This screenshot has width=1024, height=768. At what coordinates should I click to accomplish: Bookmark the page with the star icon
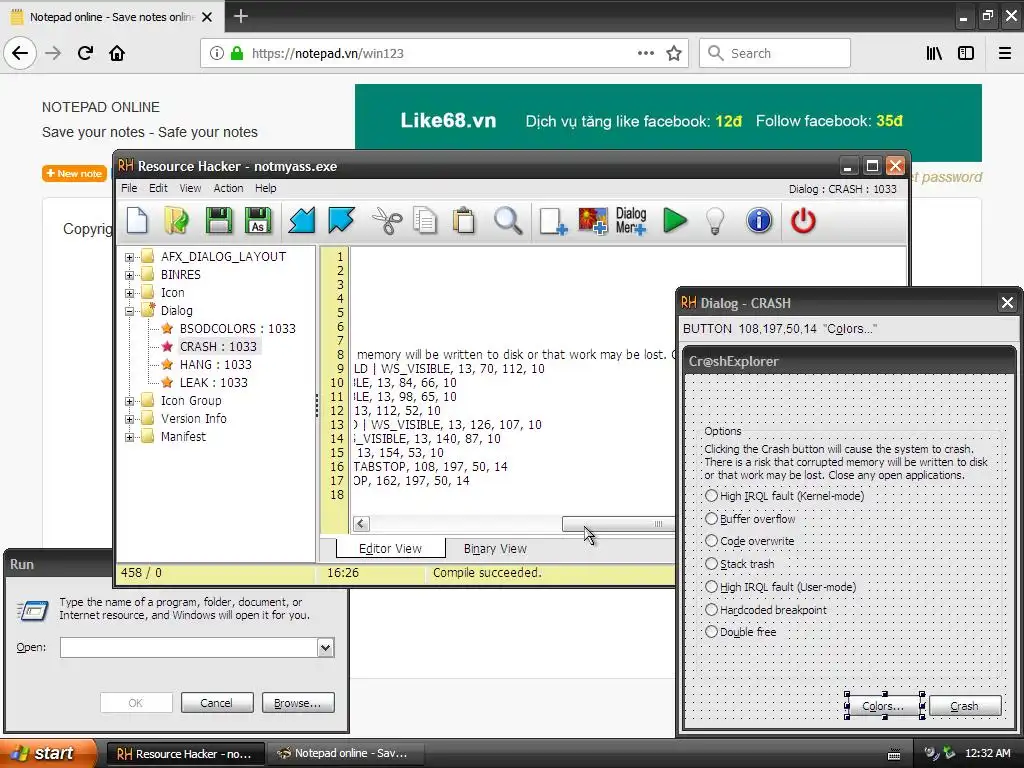(674, 54)
